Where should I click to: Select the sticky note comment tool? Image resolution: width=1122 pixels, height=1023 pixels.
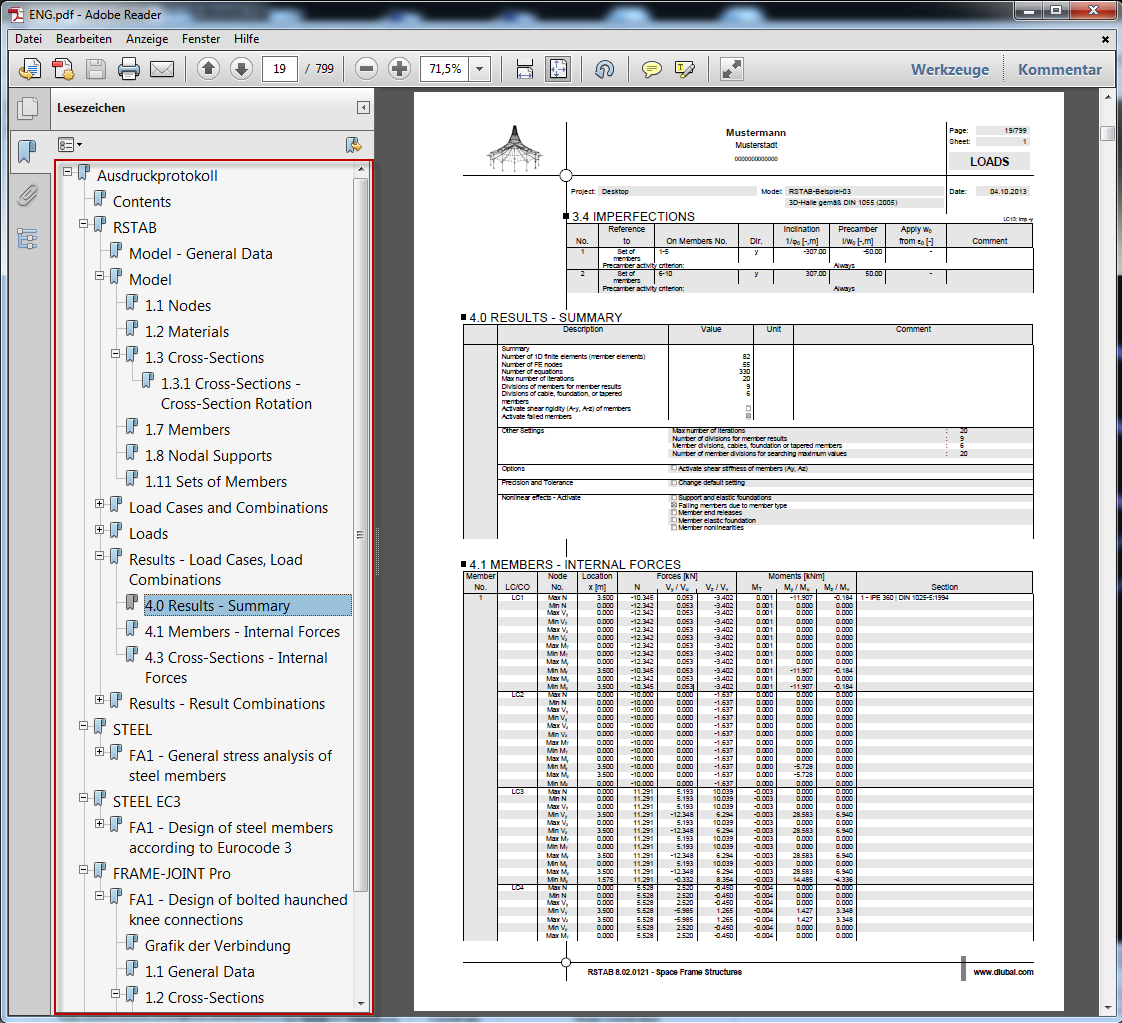[x=653, y=69]
